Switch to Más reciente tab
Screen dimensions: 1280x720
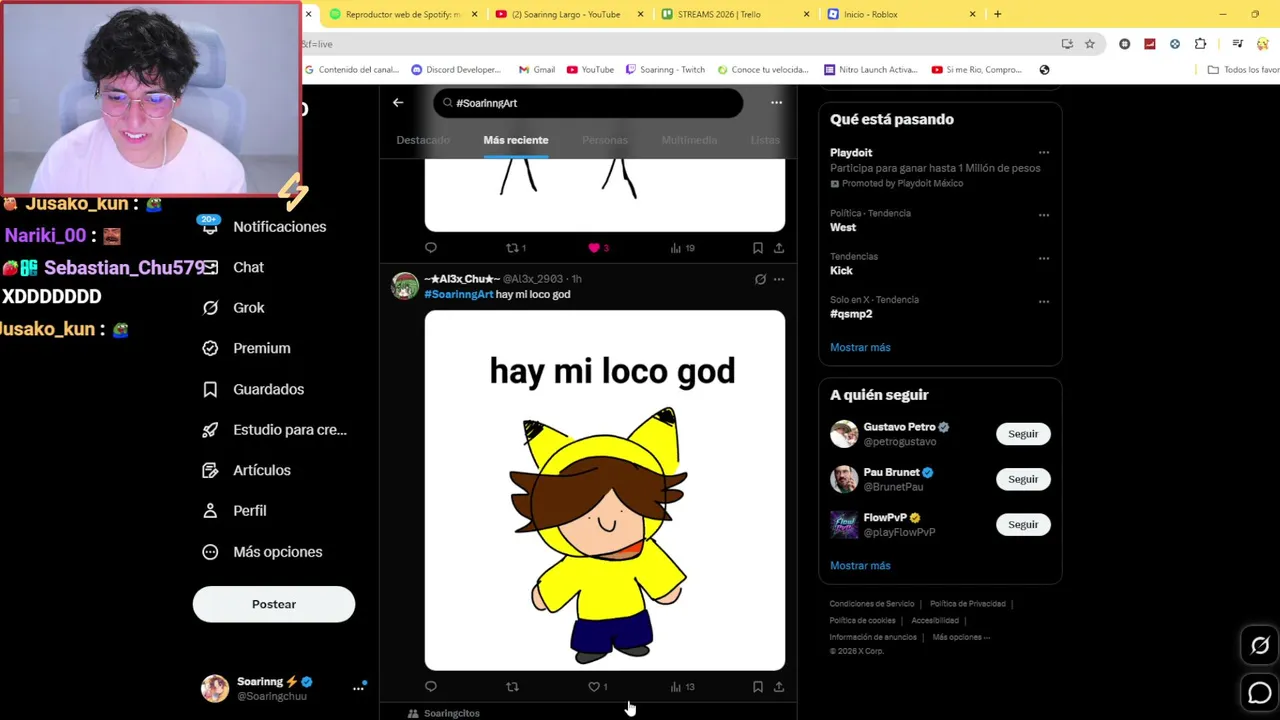(x=516, y=140)
